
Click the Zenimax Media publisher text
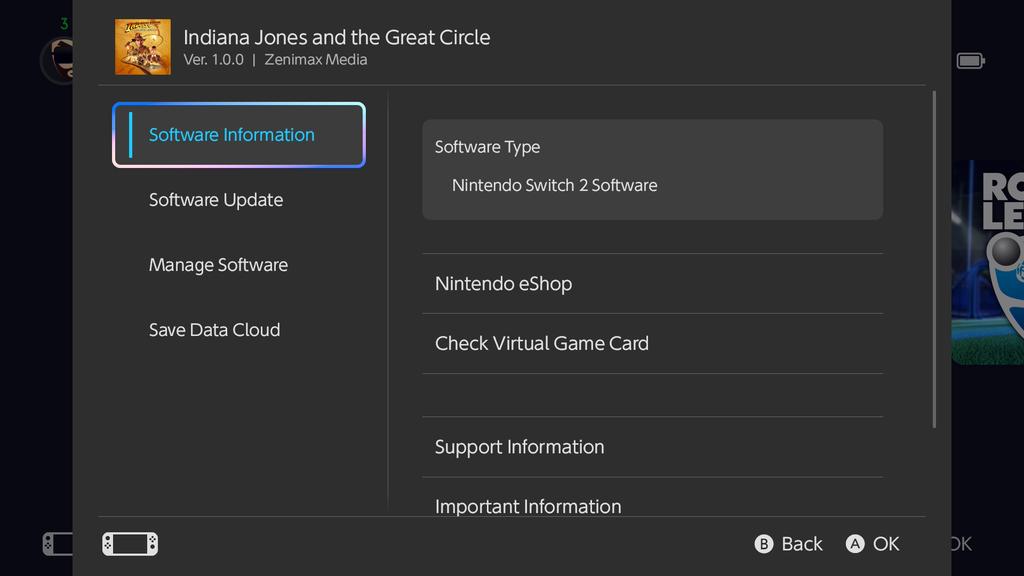tap(315, 59)
